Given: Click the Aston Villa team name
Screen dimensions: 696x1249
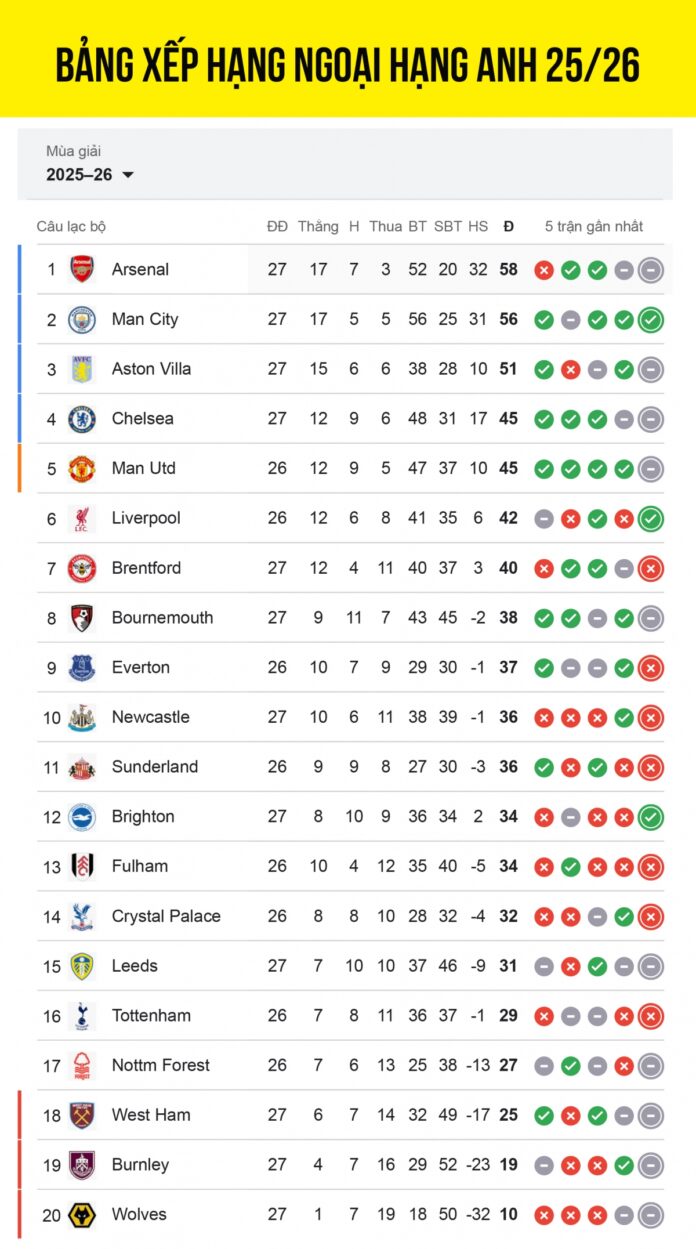Looking at the screenshot, I should pos(150,369).
